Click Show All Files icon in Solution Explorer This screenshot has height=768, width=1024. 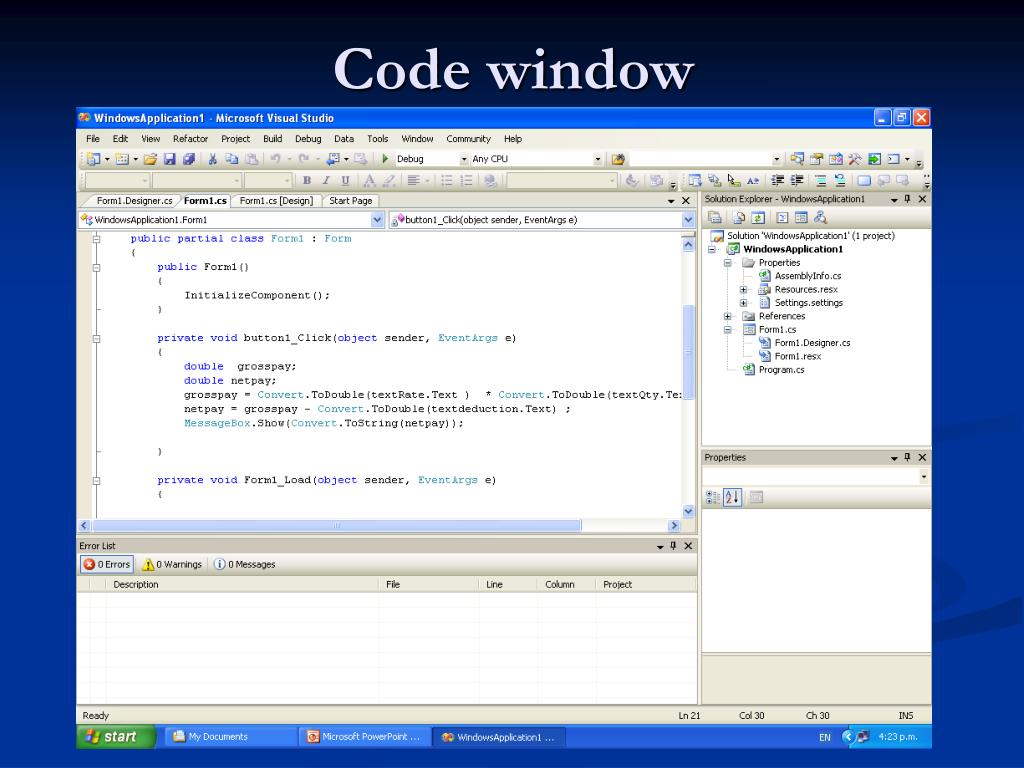pos(739,217)
